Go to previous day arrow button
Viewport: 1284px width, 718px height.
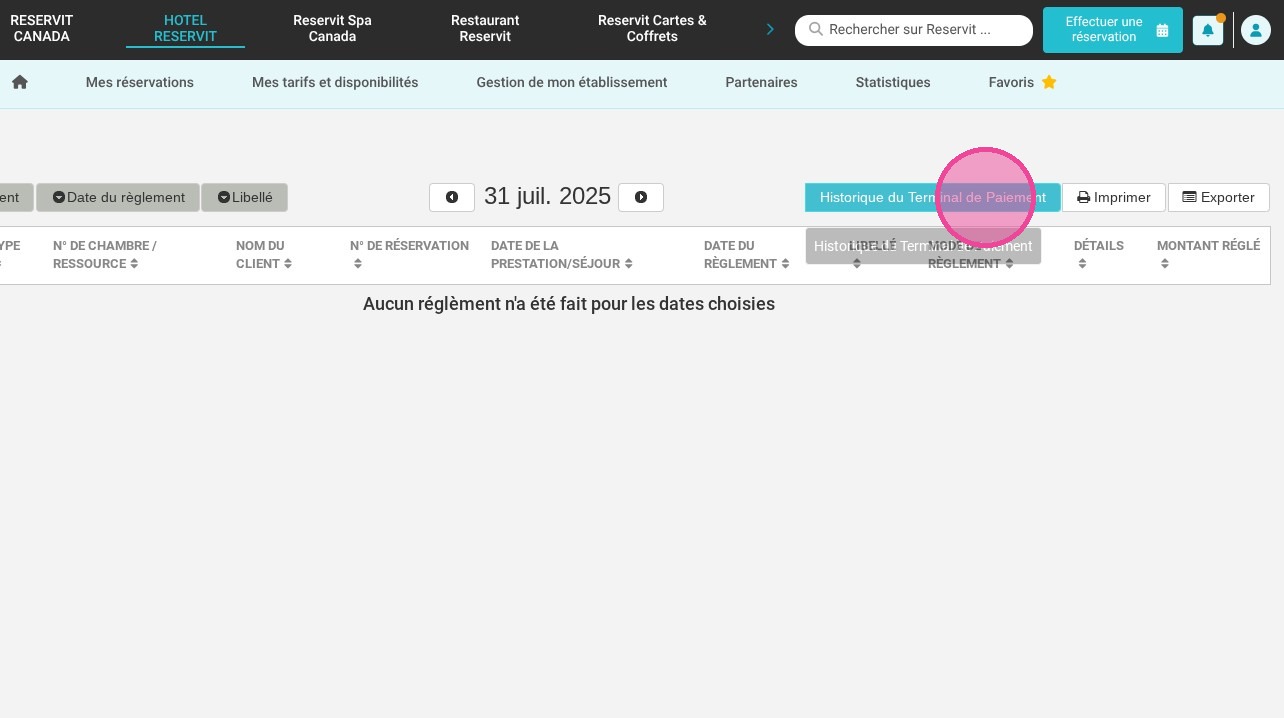(452, 197)
